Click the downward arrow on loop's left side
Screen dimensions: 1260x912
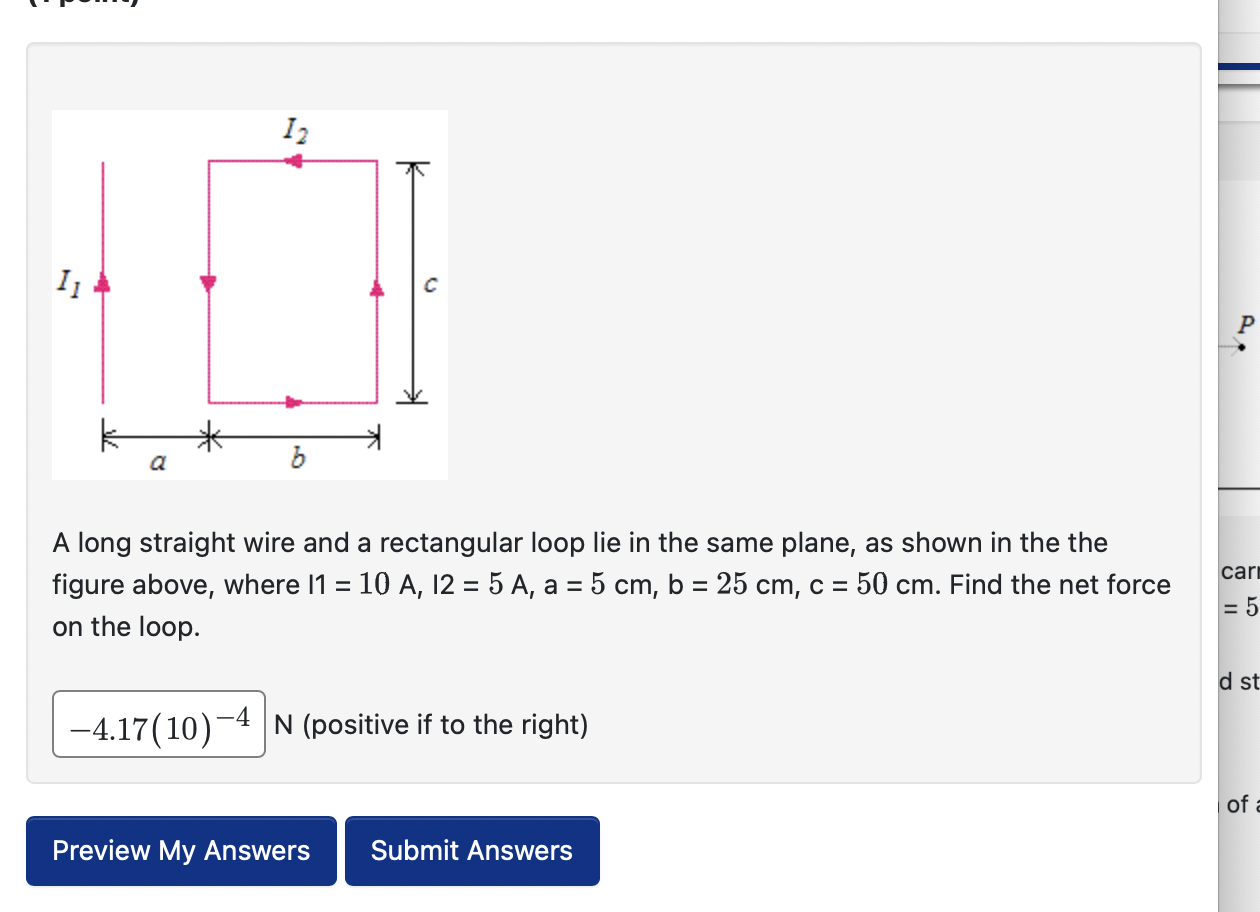[208, 284]
